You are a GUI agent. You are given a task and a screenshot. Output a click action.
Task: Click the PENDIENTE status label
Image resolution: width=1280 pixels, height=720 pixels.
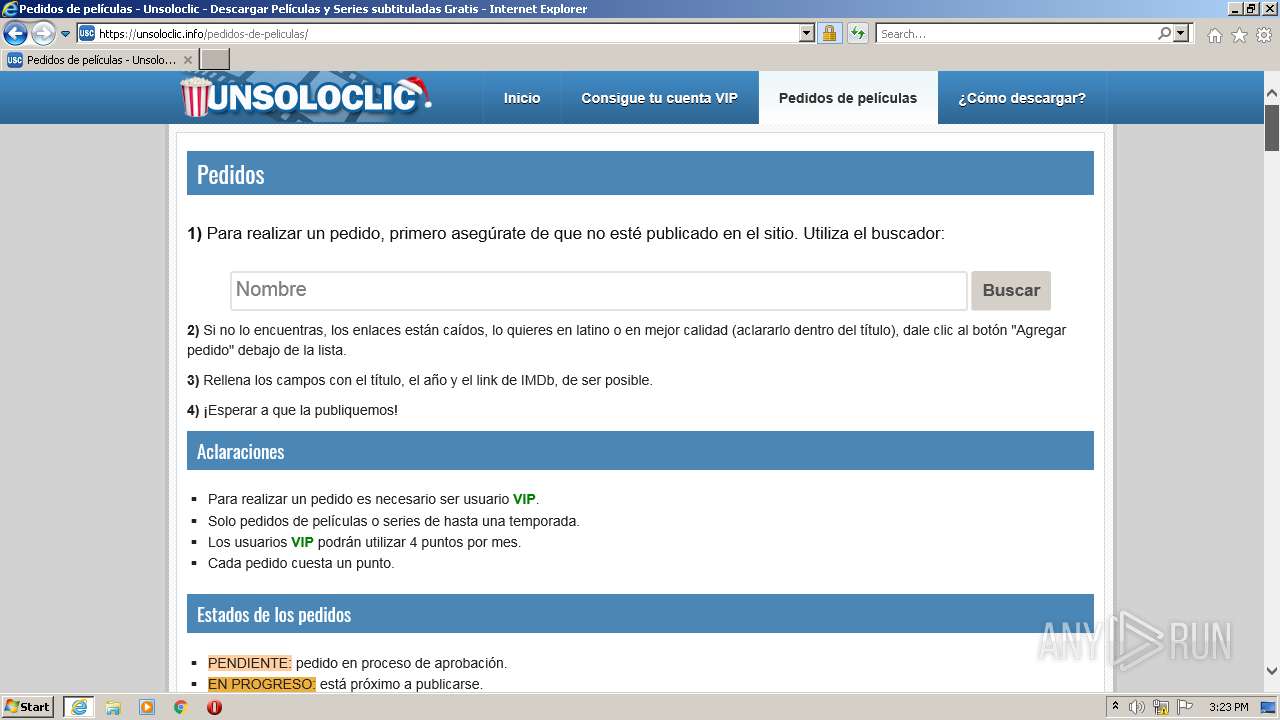pyautogui.click(x=250, y=663)
